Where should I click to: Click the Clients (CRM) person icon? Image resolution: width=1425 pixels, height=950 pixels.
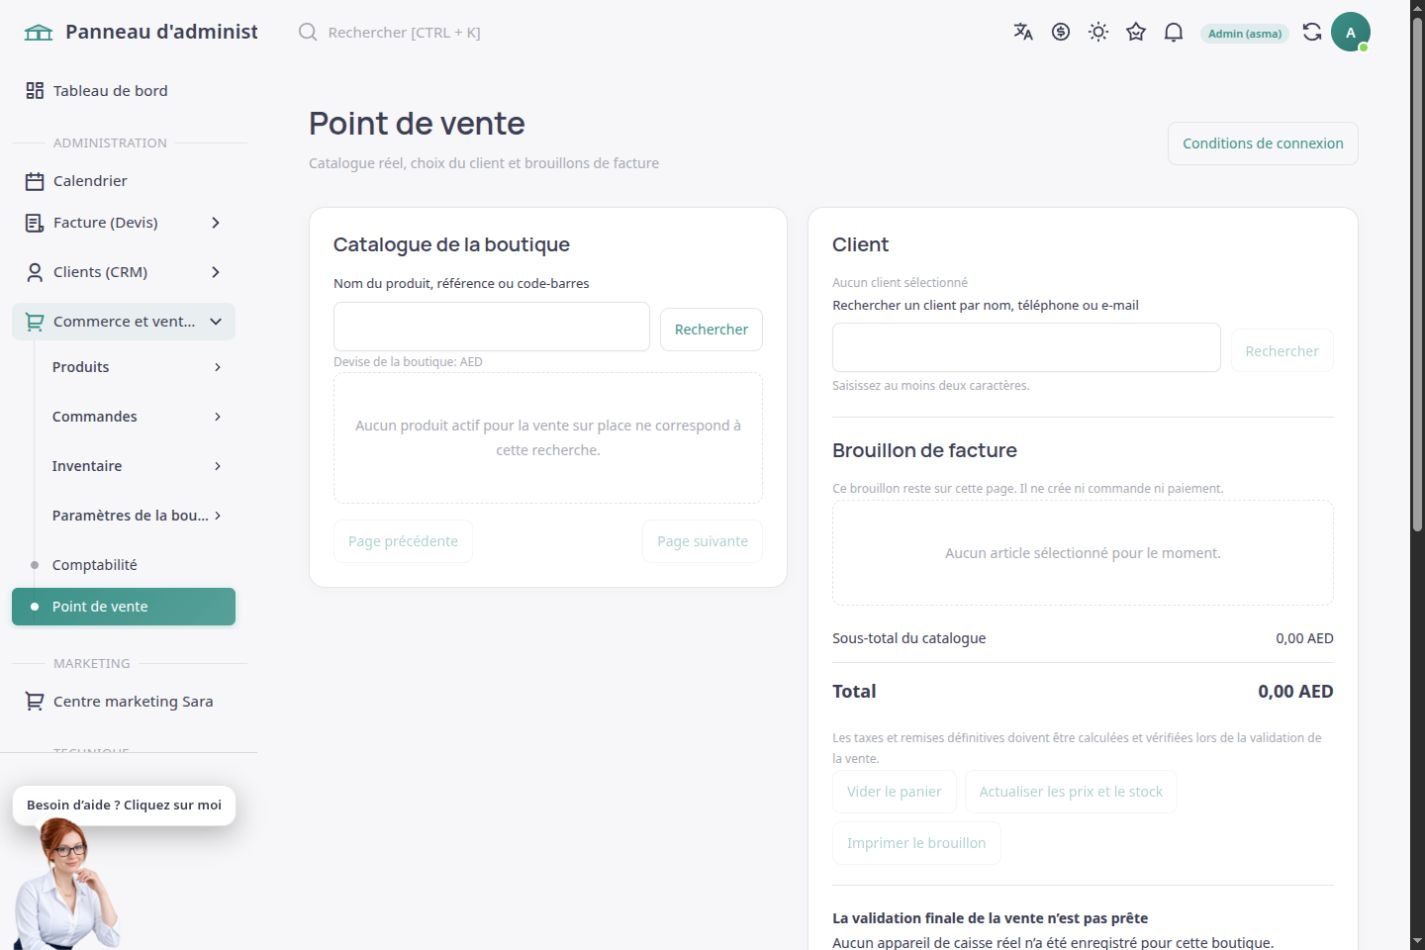[35, 272]
